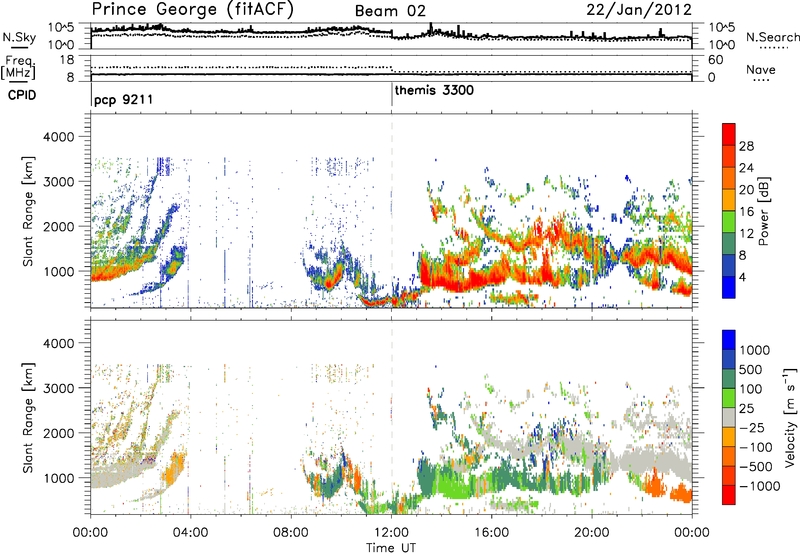Viewport: 800px width, 554px height.
Task: Select the "Beam 02" header text
Action: (x=390, y=11)
